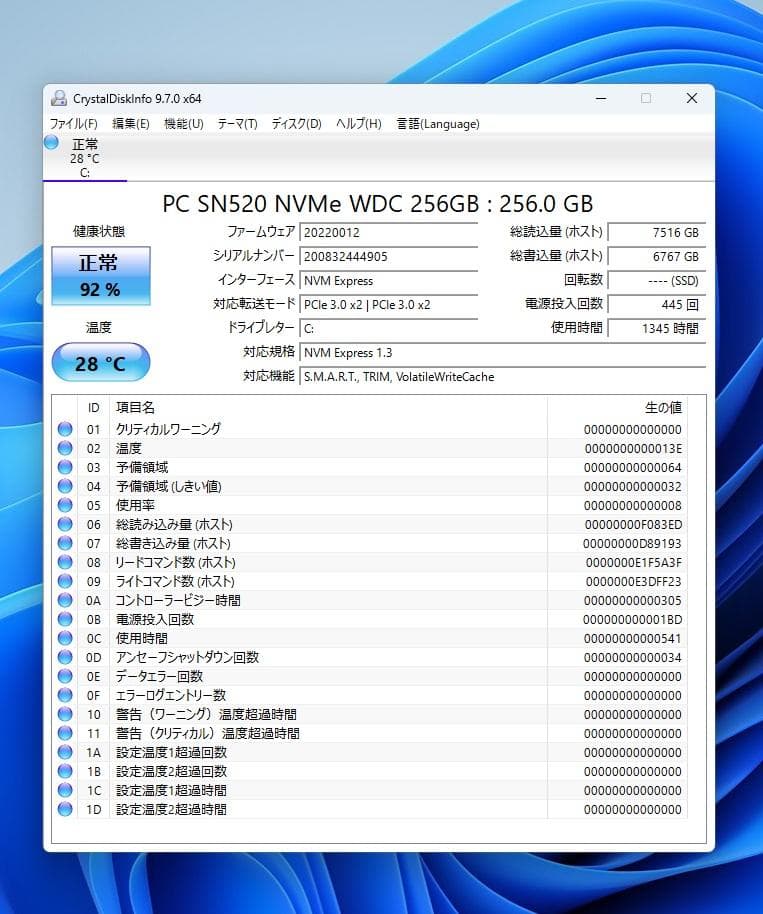Viewport: 763px width, 914px height.
Task: Click the status orb for row 1C 設定温度1超過時間
Action: point(65,790)
